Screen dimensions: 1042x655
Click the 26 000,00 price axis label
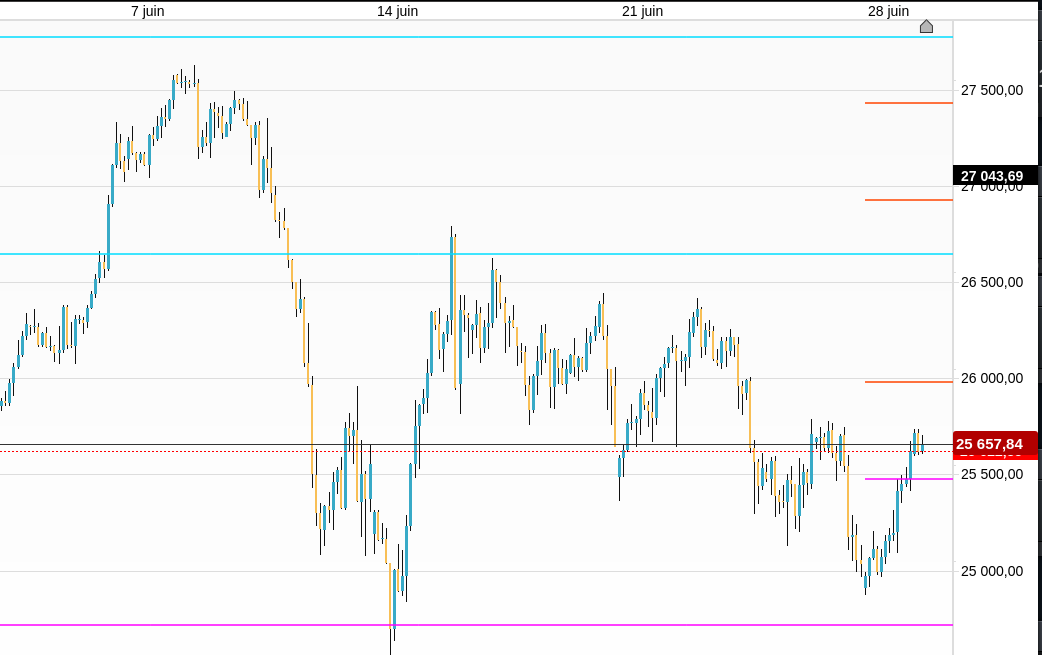click(x=992, y=379)
